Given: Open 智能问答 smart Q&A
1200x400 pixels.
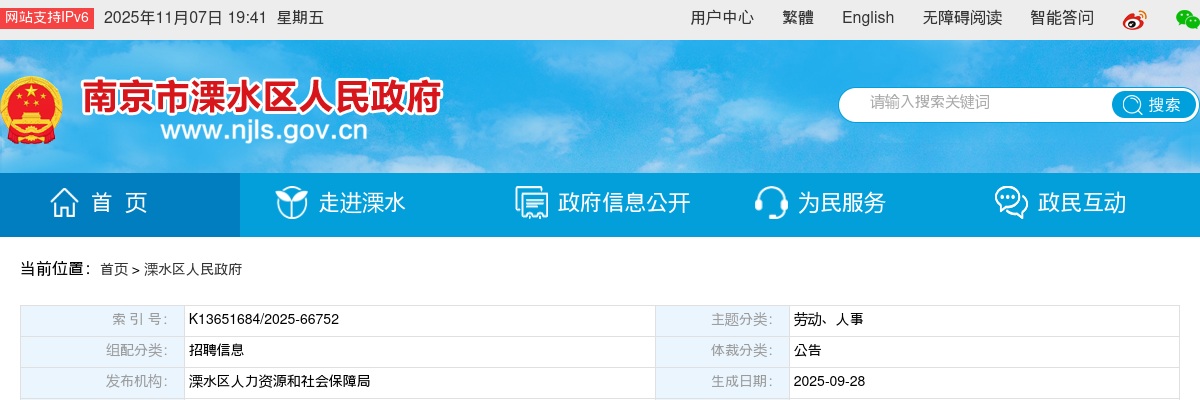Looking at the screenshot, I should (1062, 18).
